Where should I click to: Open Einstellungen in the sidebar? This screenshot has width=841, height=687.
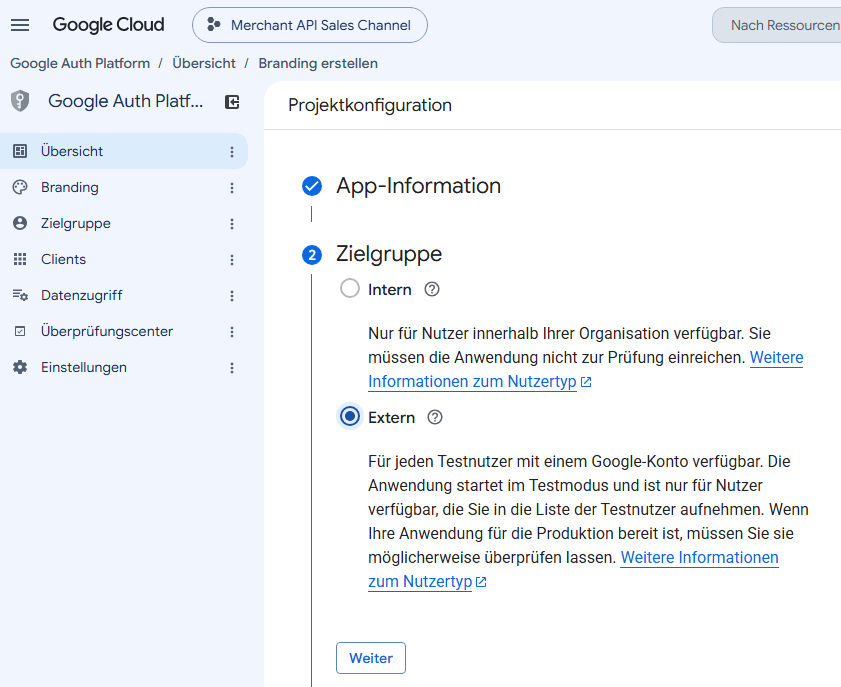tap(124, 367)
